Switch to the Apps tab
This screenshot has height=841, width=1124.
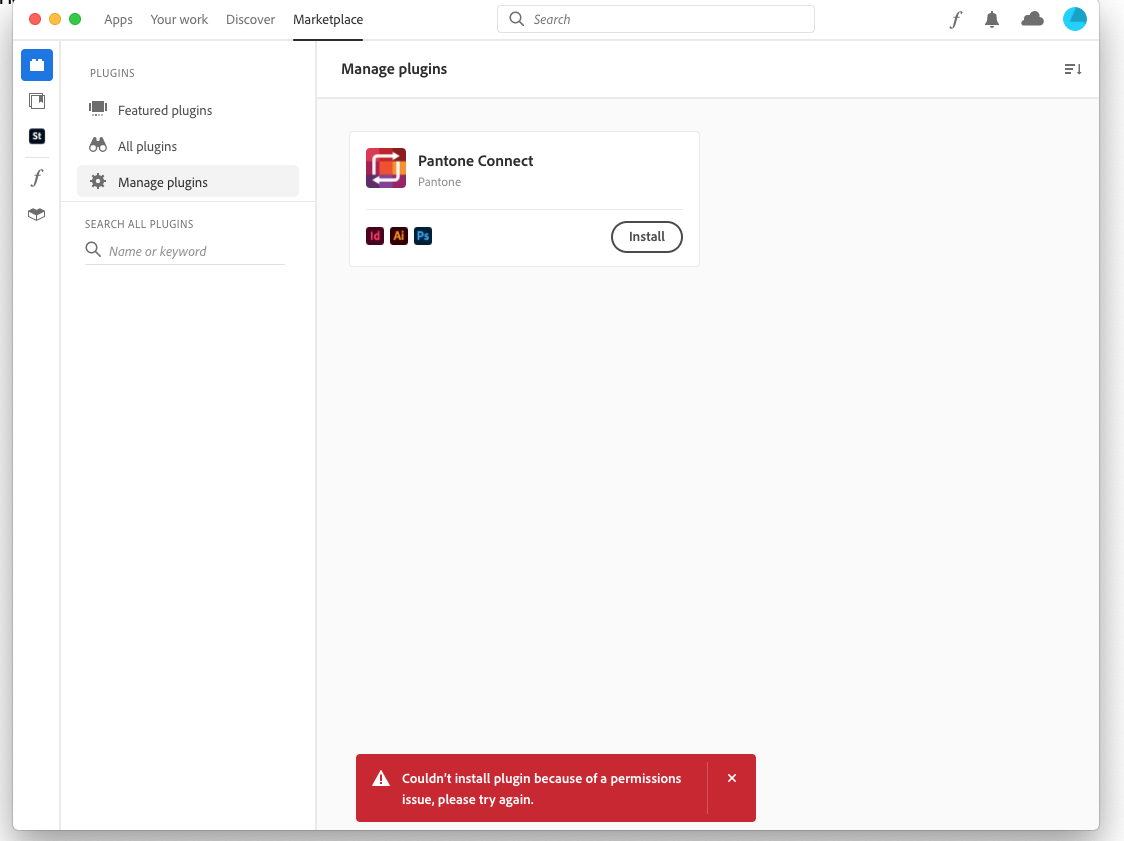(x=118, y=19)
